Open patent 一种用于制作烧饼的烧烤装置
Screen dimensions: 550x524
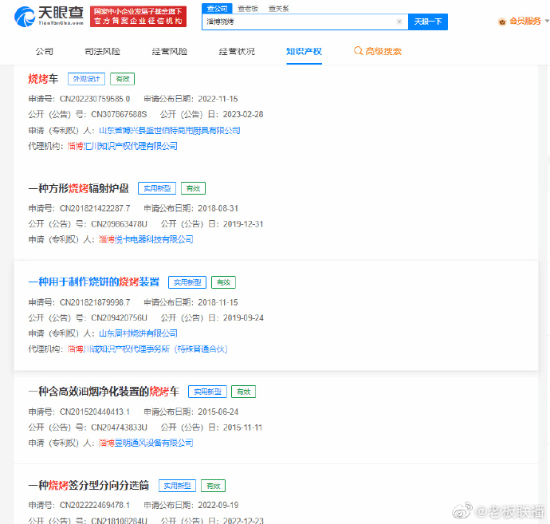tap(94, 282)
